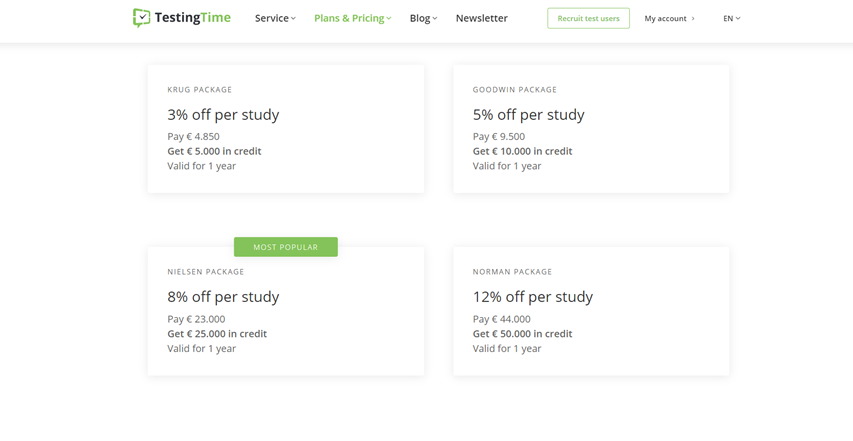Image resolution: width=853 pixels, height=441 pixels.
Task: Click 'Valid for 1 year' in Goodwin card
Action: tap(507, 166)
